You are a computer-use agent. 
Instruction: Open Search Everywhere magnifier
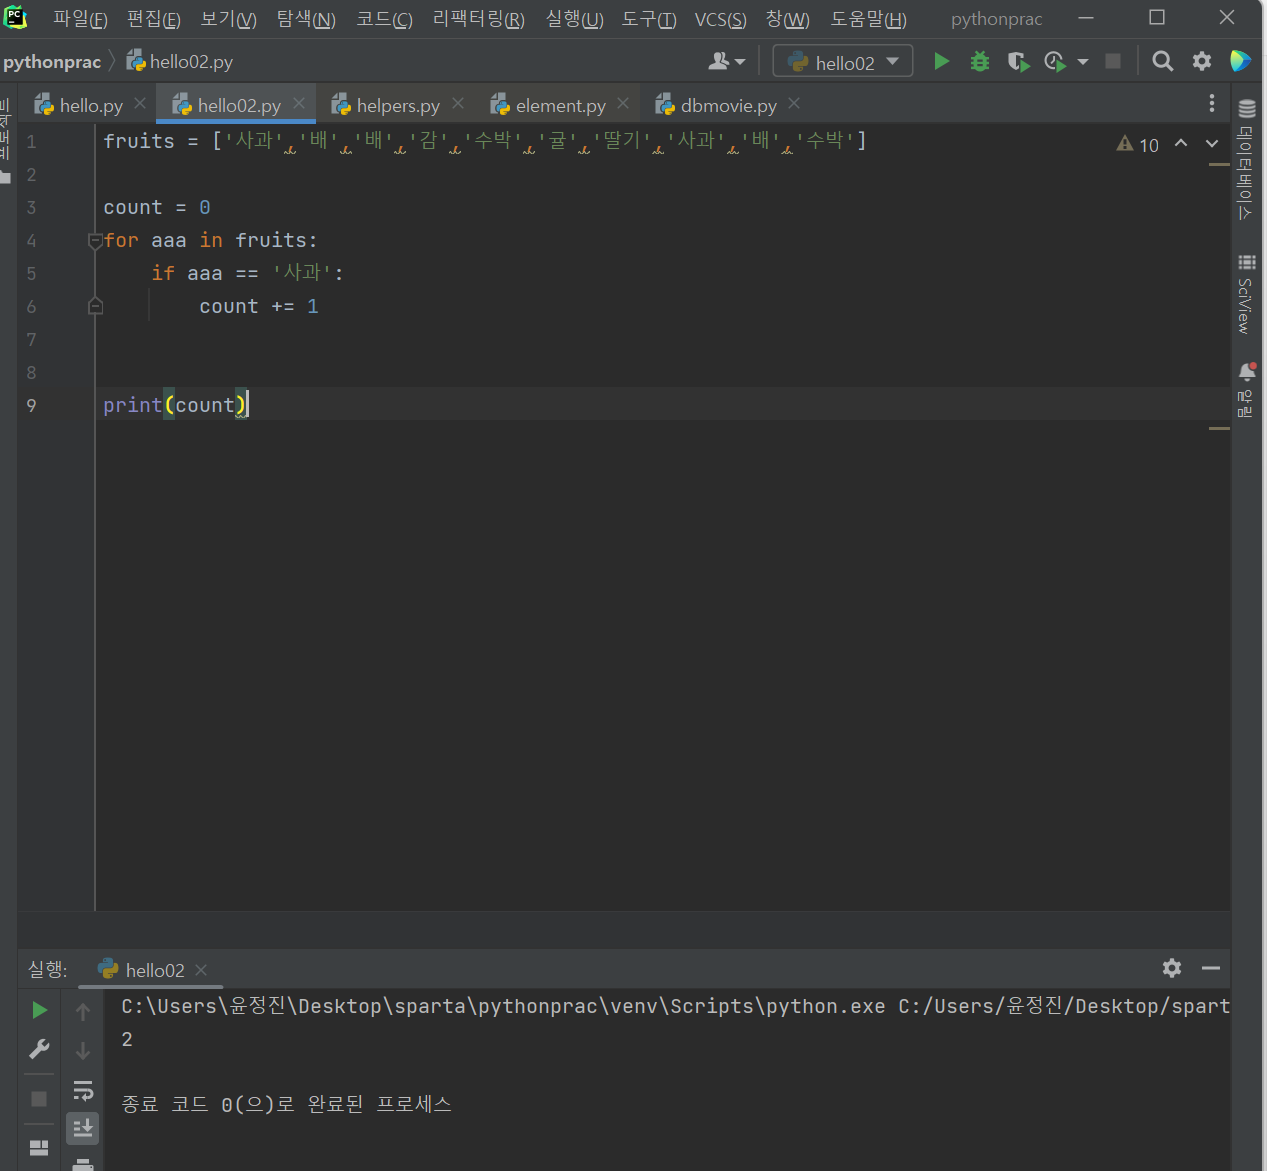pyautogui.click(x=1162, y=62)
